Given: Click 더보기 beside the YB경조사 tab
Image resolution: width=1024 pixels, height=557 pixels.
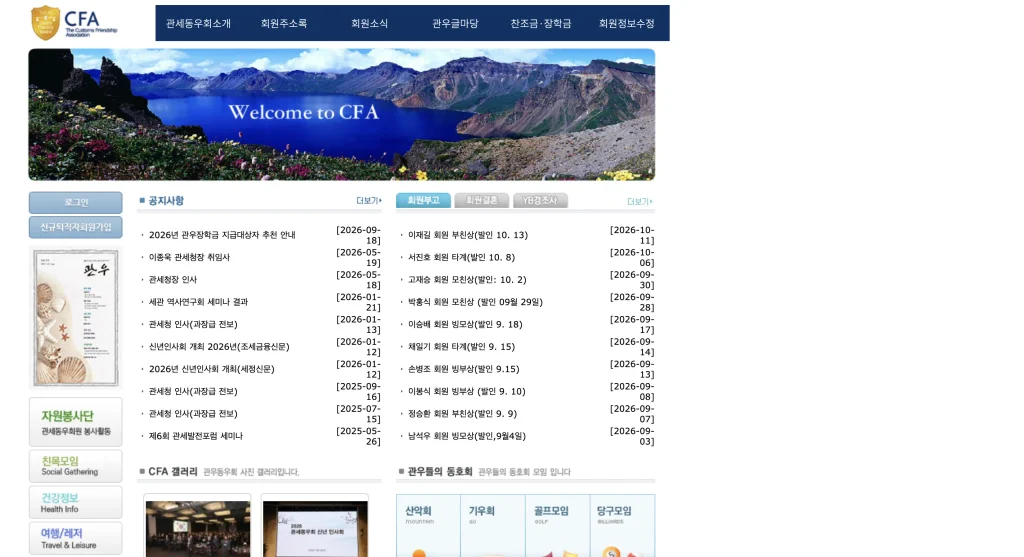Looking at the screenshot, I should tap(640, 202).
